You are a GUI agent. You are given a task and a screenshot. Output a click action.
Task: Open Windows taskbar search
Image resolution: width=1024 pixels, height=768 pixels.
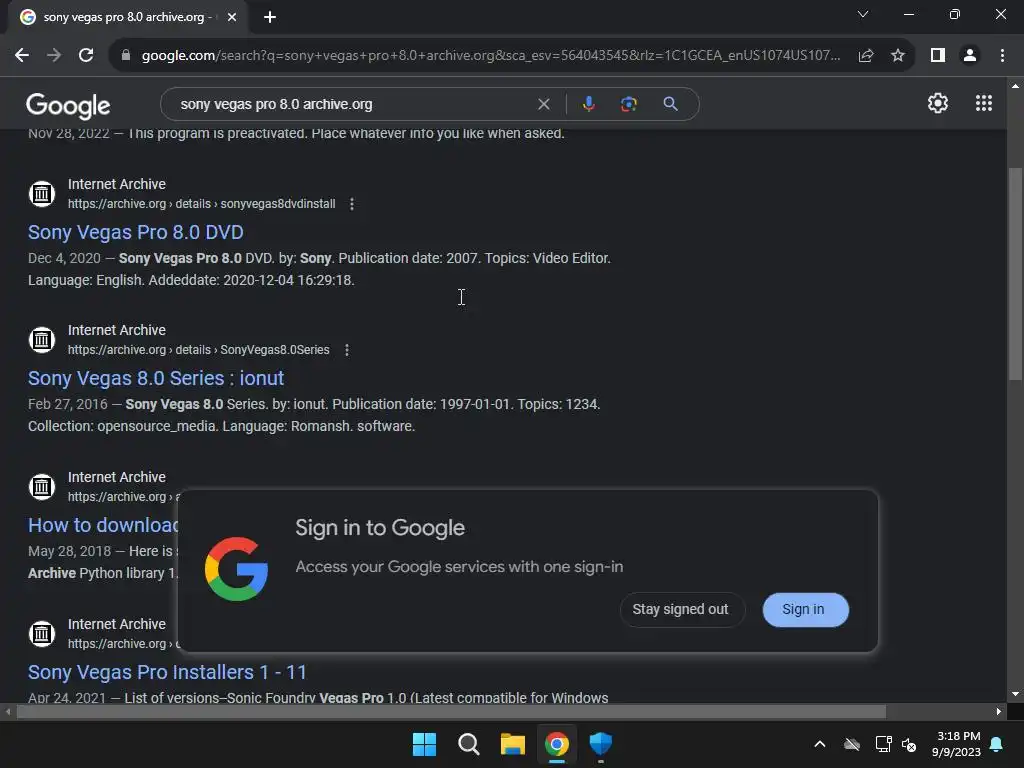click(x=469, y=744)
